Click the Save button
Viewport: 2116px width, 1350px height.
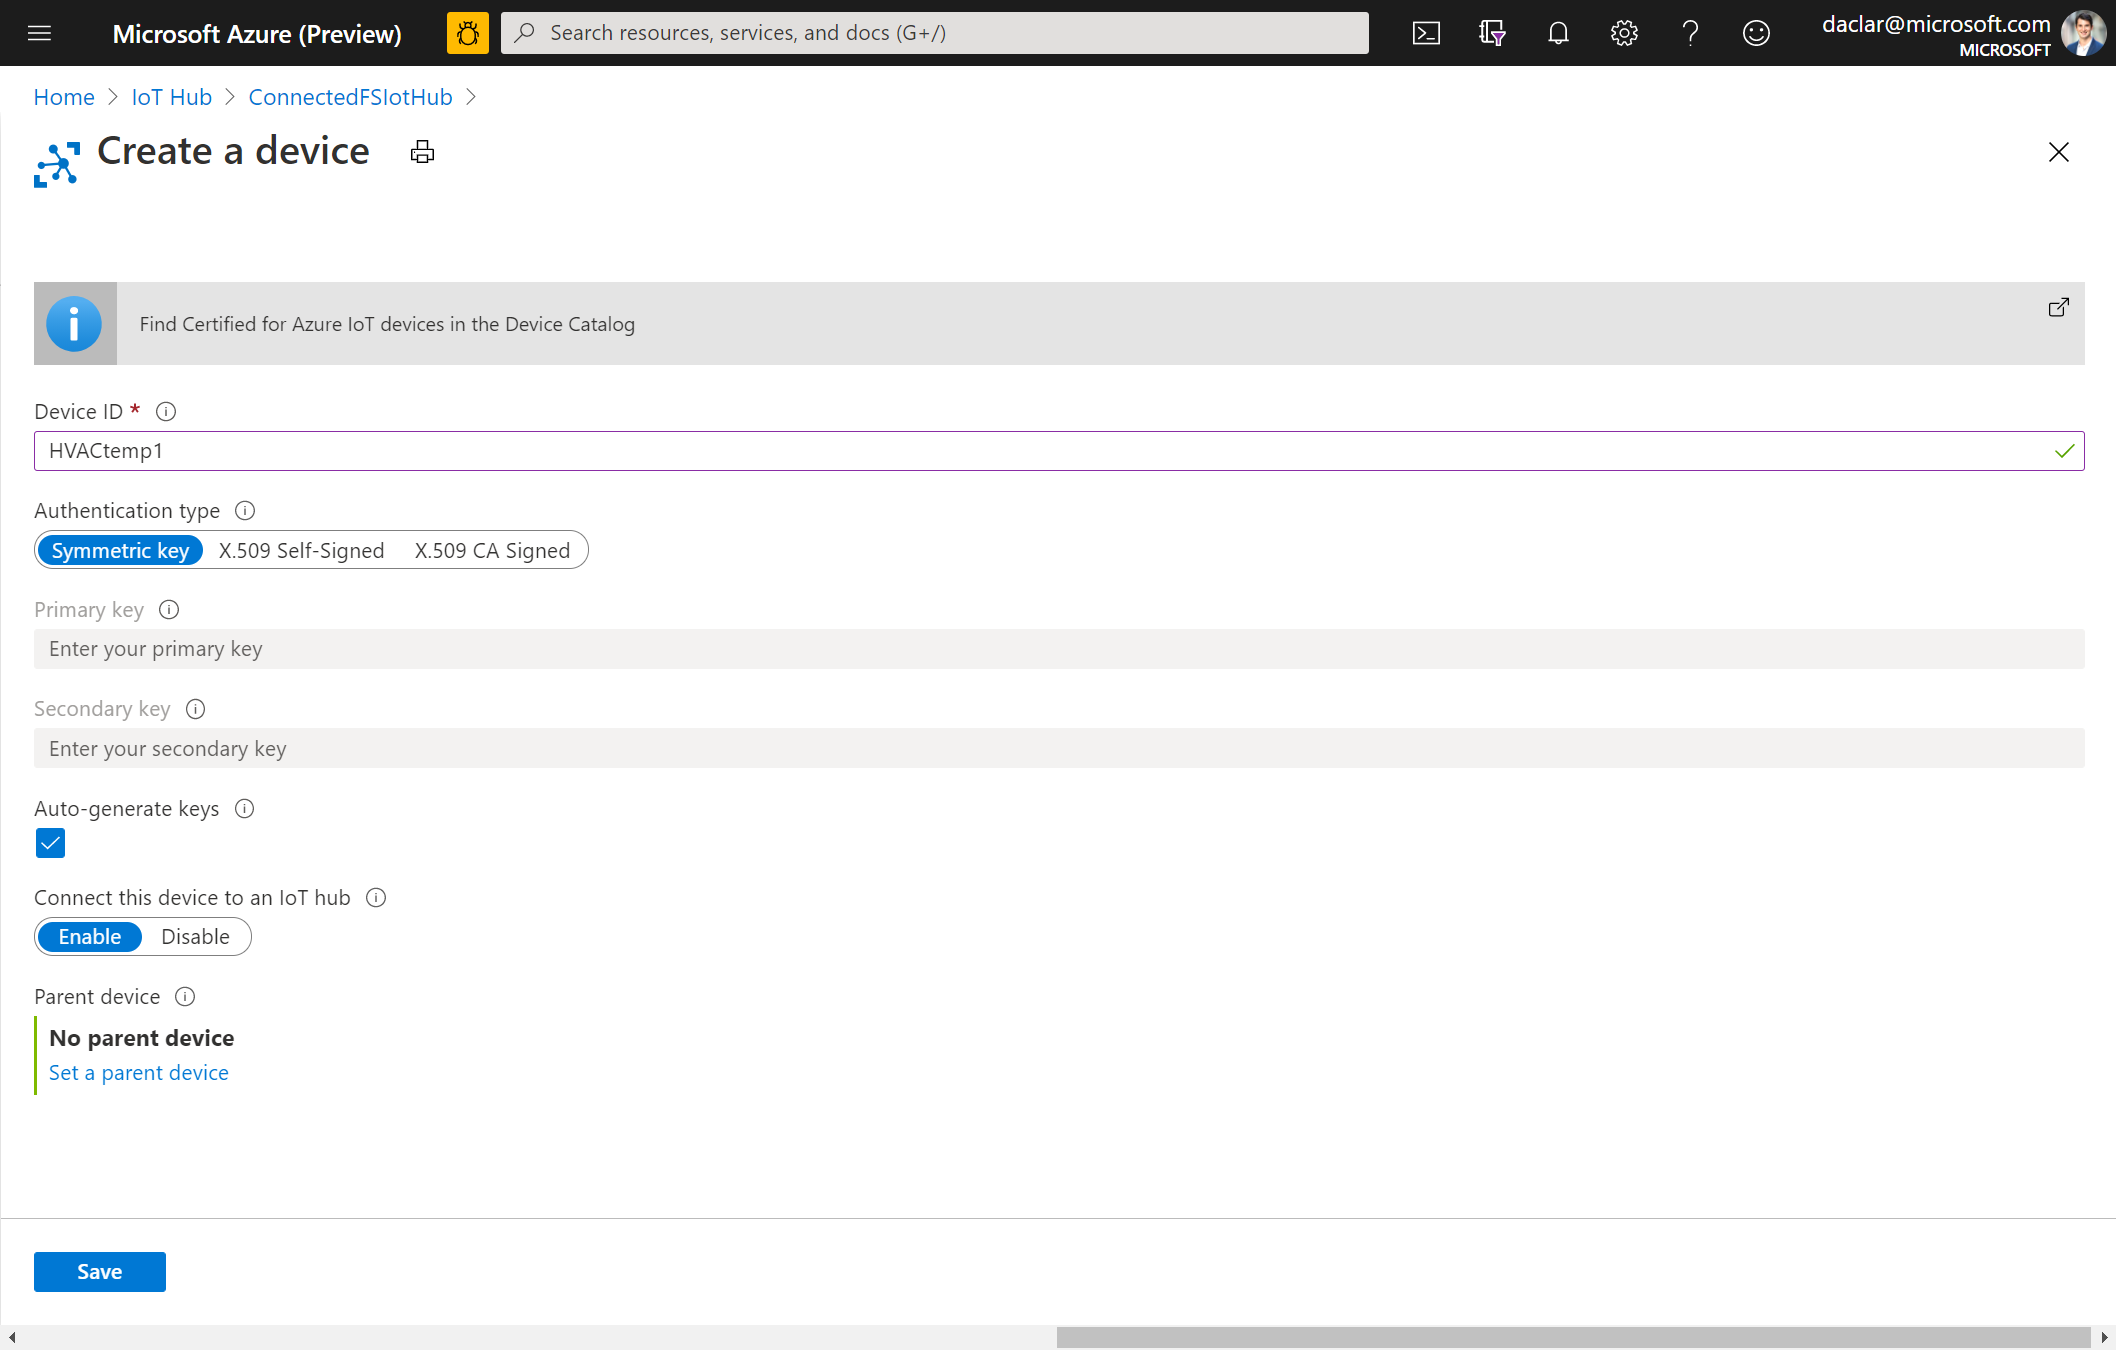pyautogui.click(x=100, y=1270)
